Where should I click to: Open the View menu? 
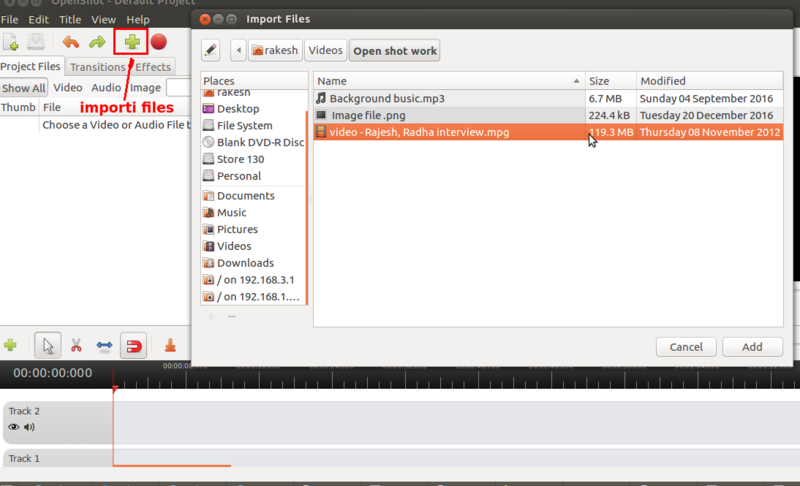[103, 19]
